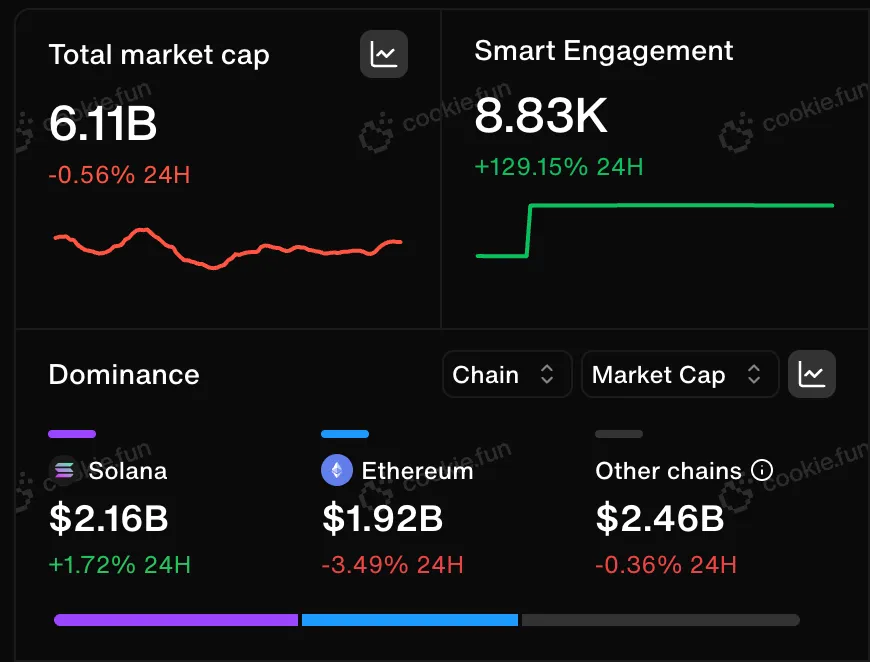
Task: Select the Ethereum chain label
Action: tap(417, 470)
